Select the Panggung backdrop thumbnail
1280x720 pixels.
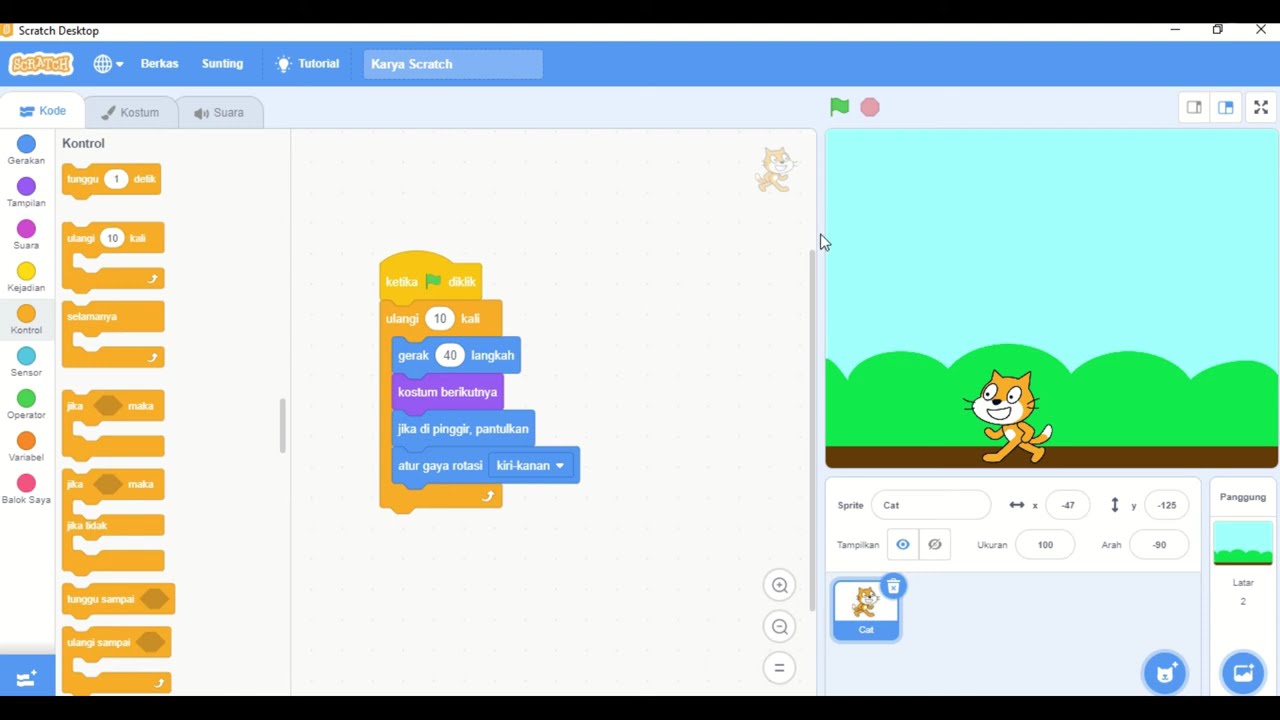1243,545
